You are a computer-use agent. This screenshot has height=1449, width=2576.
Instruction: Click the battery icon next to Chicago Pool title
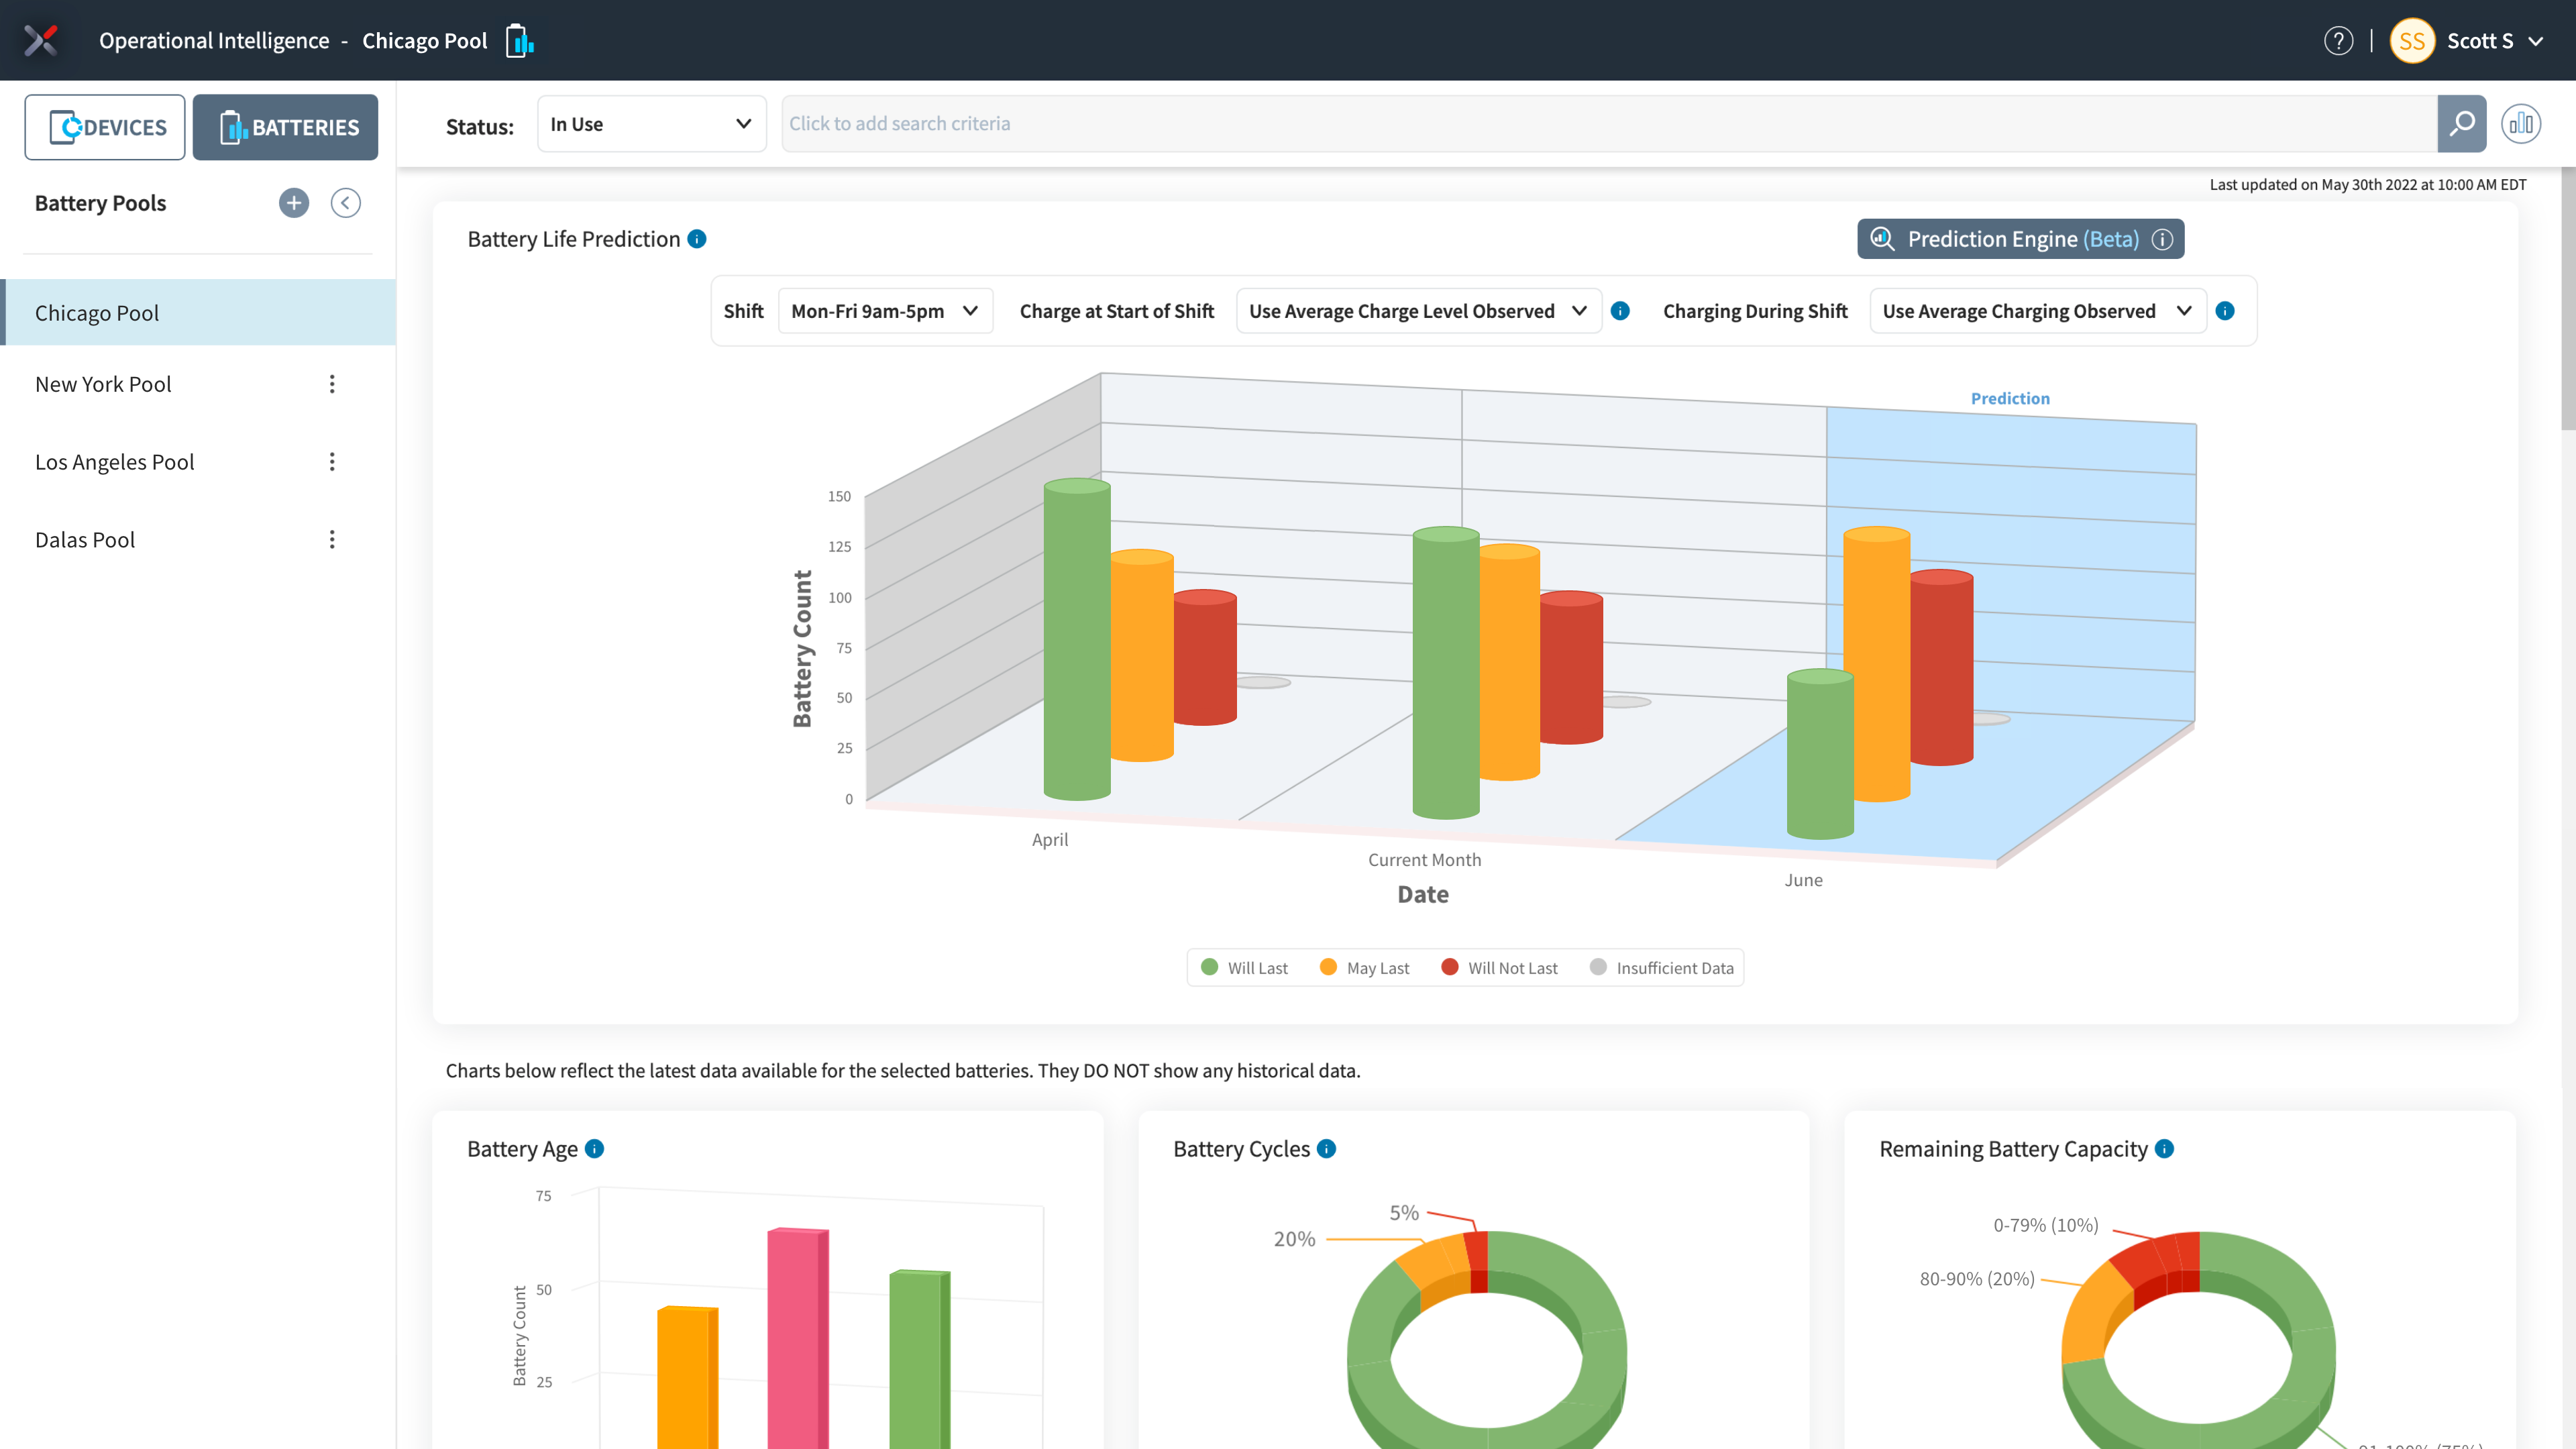(x=519, y=41)
